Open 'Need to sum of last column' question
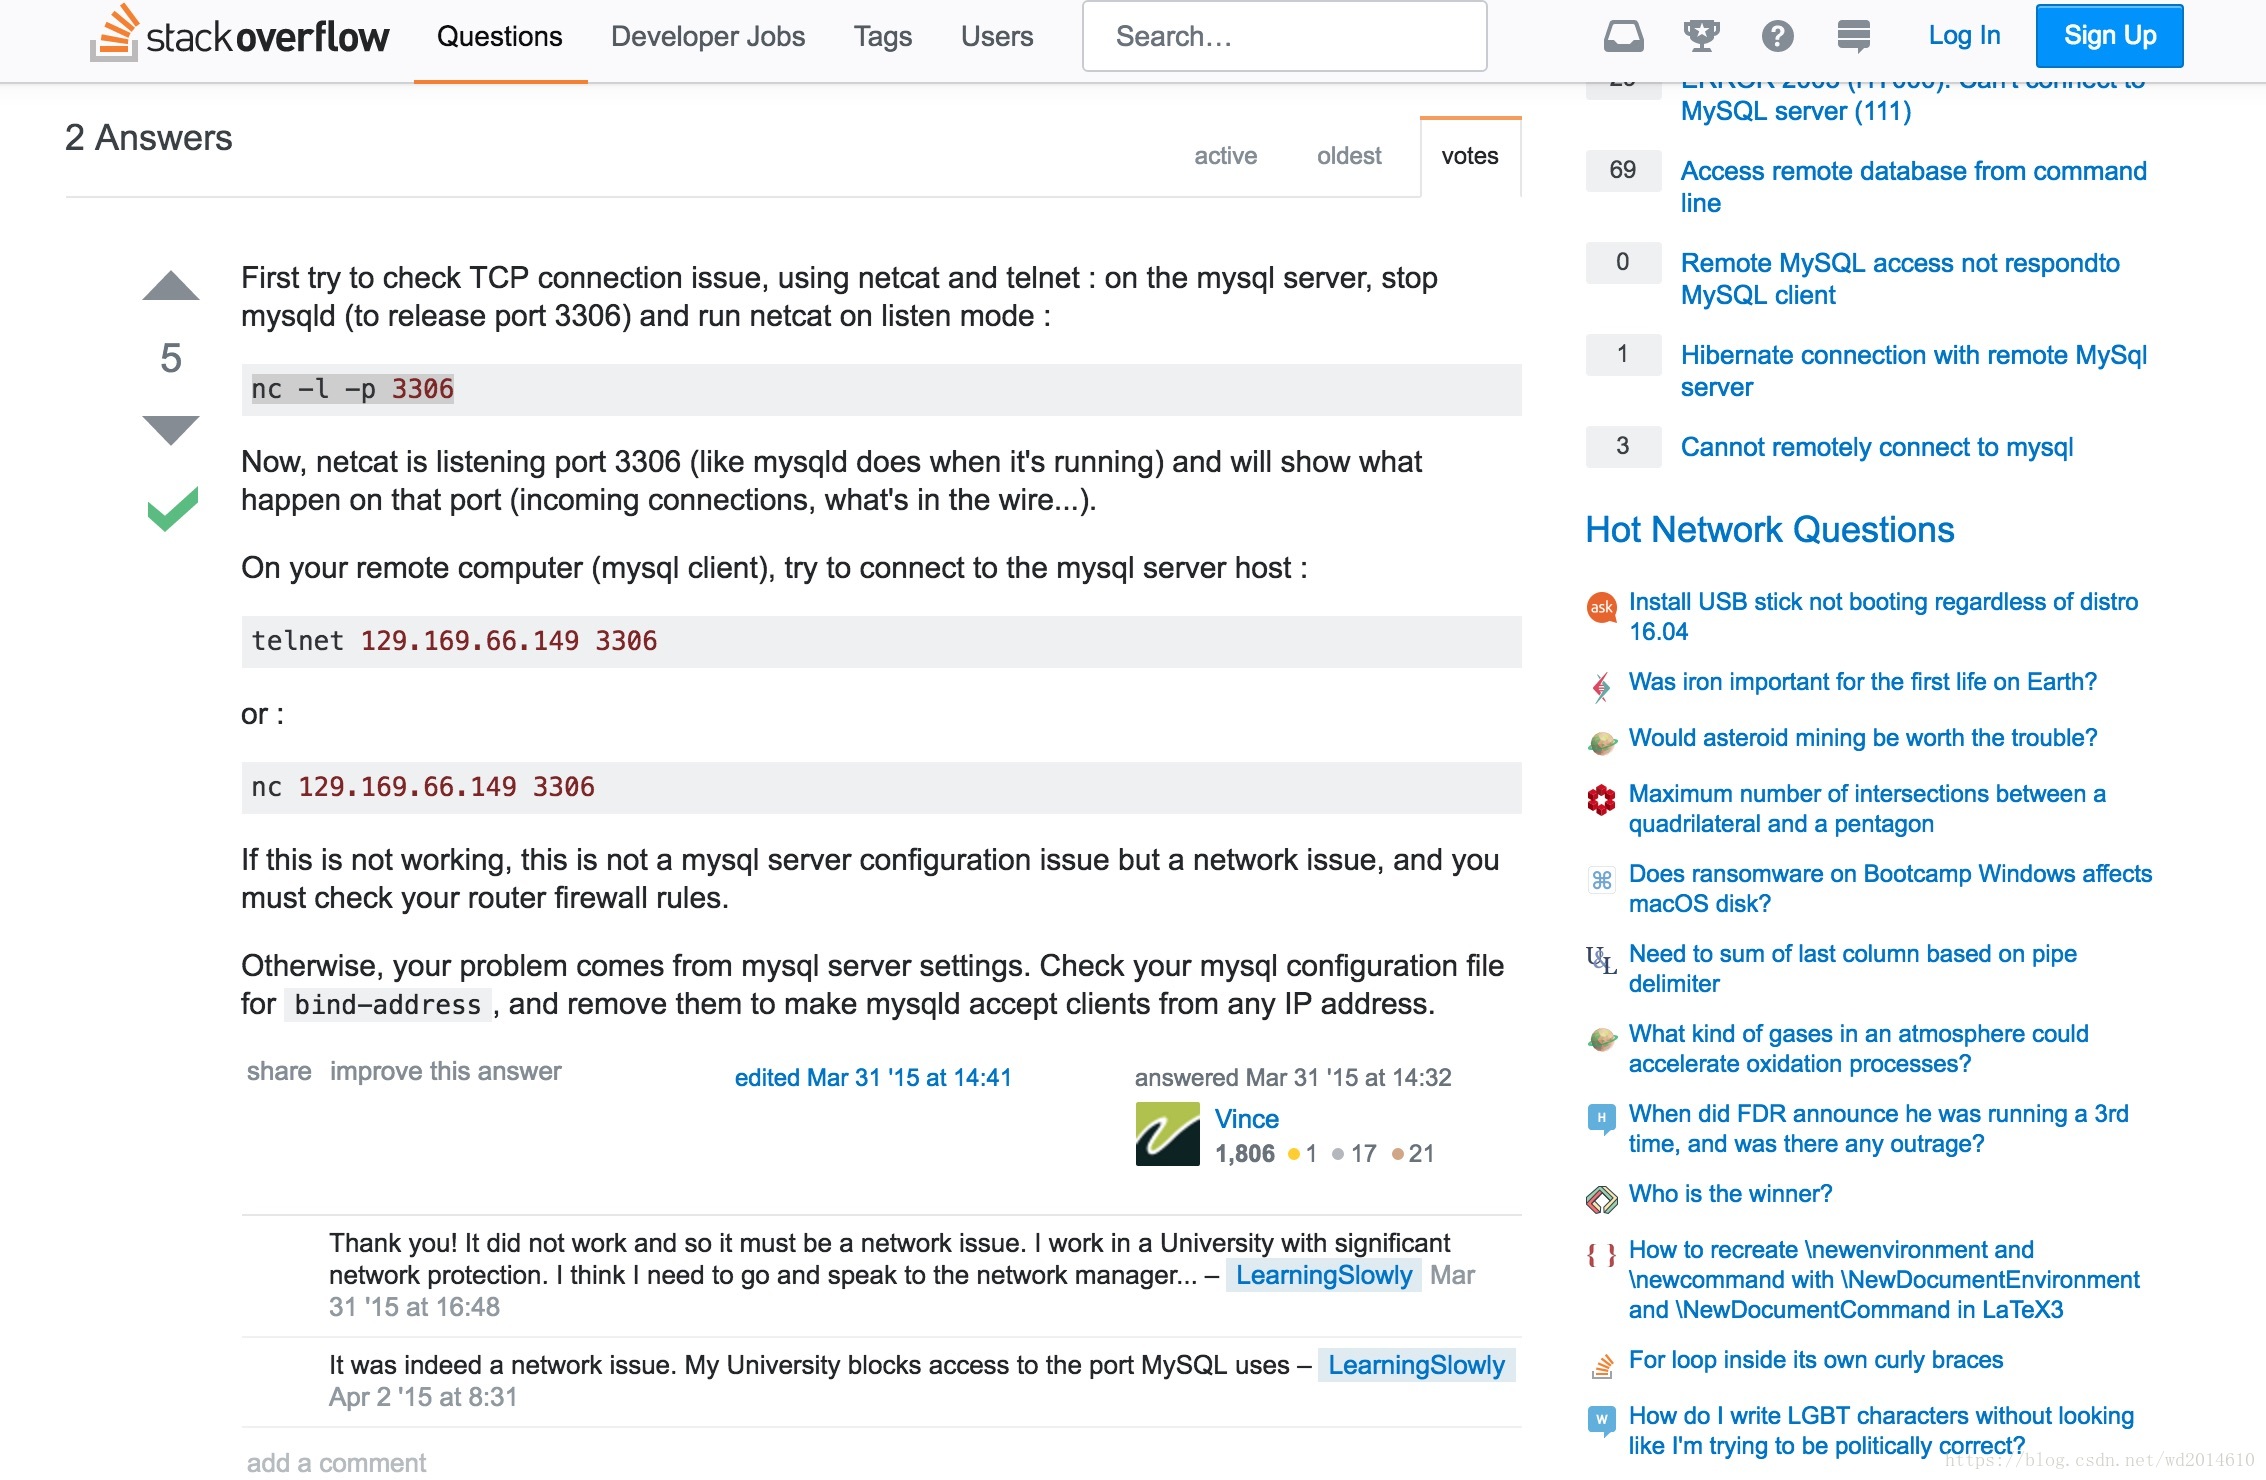 [1852, 968]
